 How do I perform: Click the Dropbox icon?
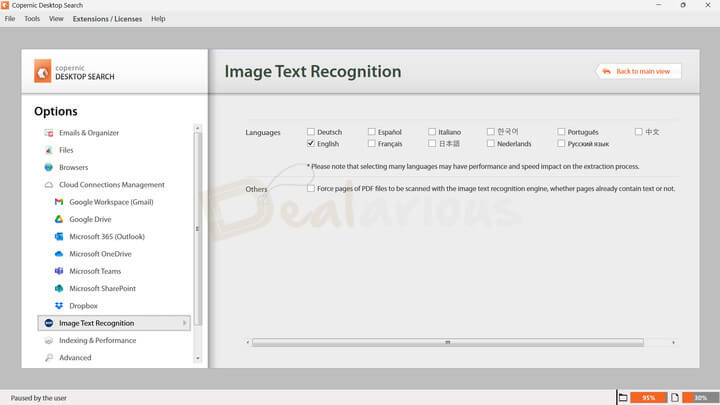(59, 306)
